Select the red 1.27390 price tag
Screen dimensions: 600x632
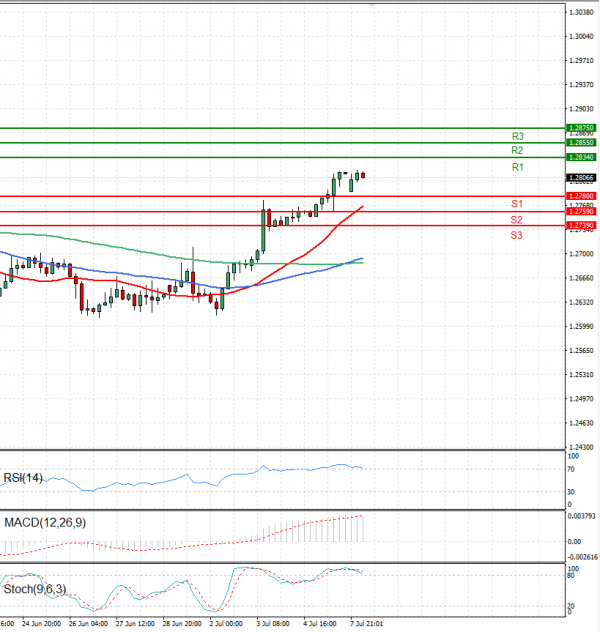pyautogui.click(x=581, y=226)
